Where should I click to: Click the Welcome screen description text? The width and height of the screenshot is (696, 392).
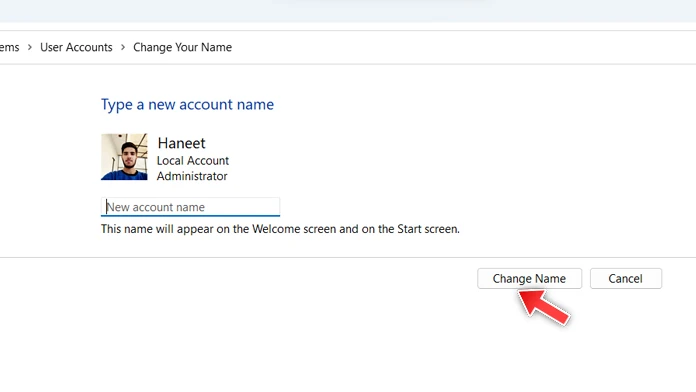(280, 229)
